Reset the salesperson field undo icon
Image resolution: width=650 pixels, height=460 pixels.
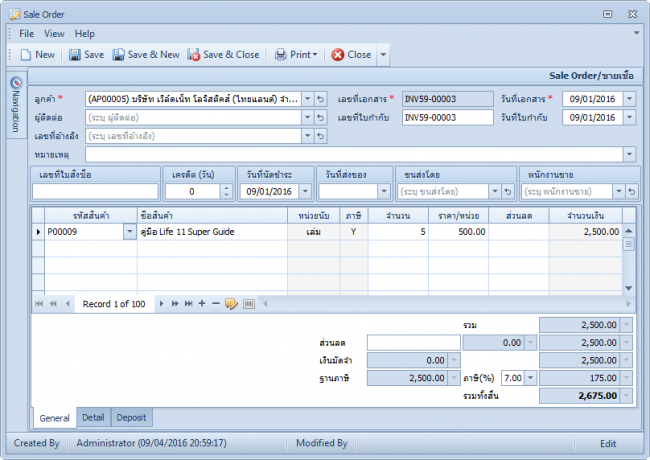(x=631, y=191)
